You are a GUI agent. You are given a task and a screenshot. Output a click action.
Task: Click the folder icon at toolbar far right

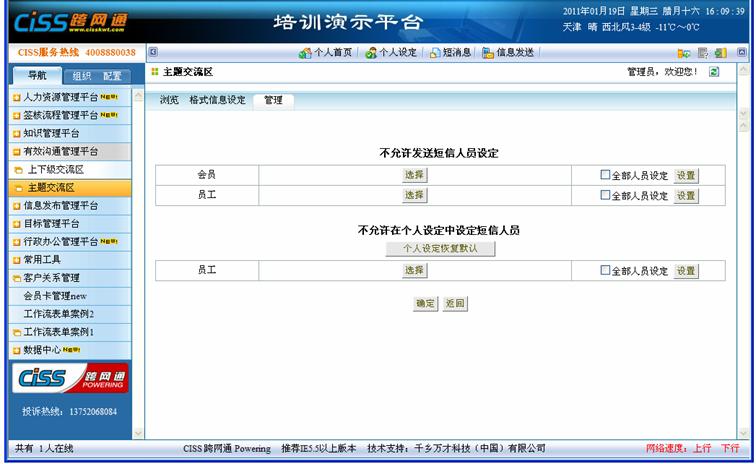pos(685,53)
